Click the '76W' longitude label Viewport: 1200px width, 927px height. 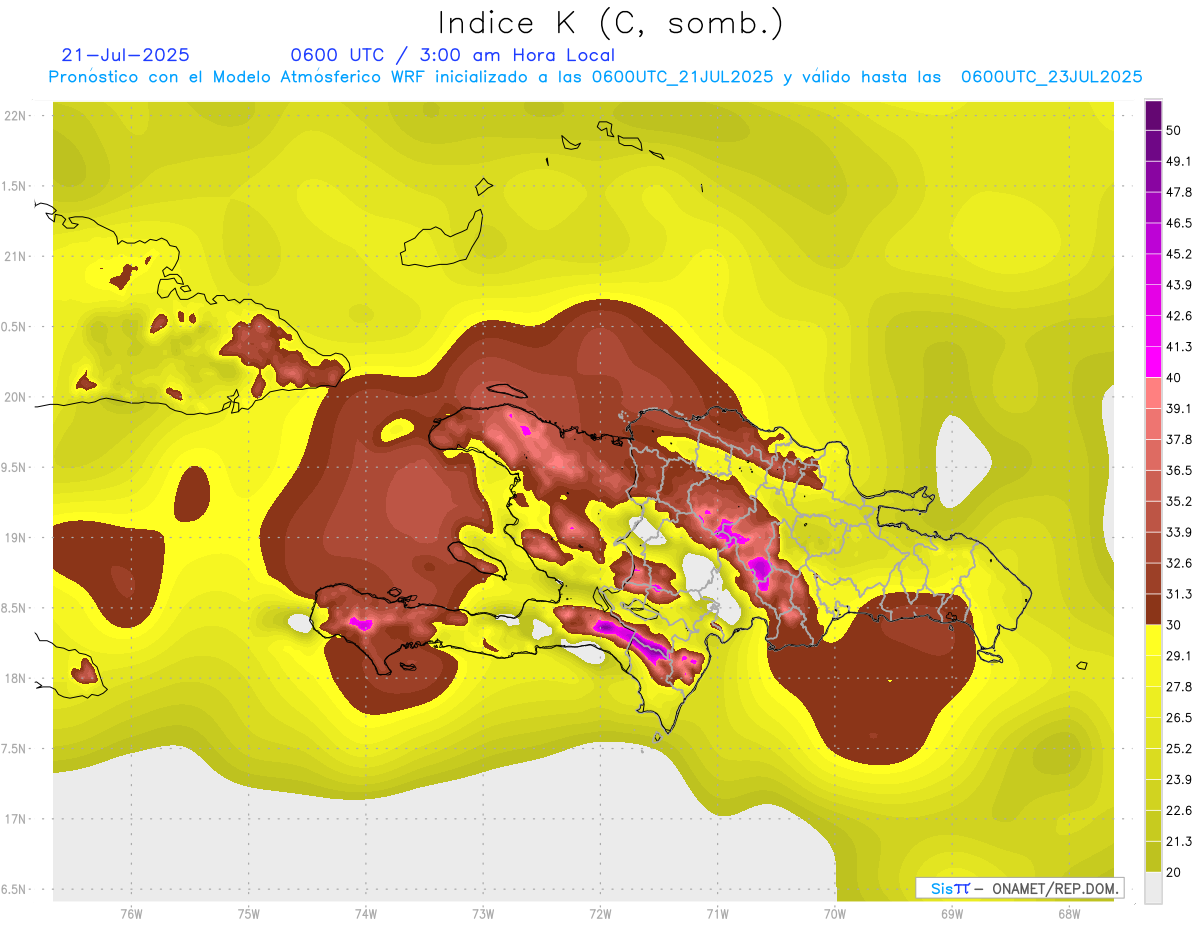(x=131, y=914)
